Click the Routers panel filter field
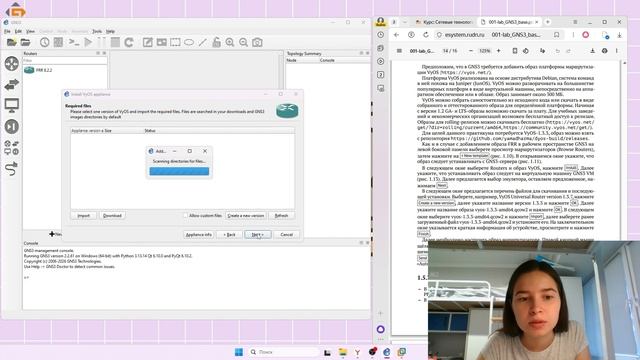This screenshot has width=640, height=360. tap(65, 60)
